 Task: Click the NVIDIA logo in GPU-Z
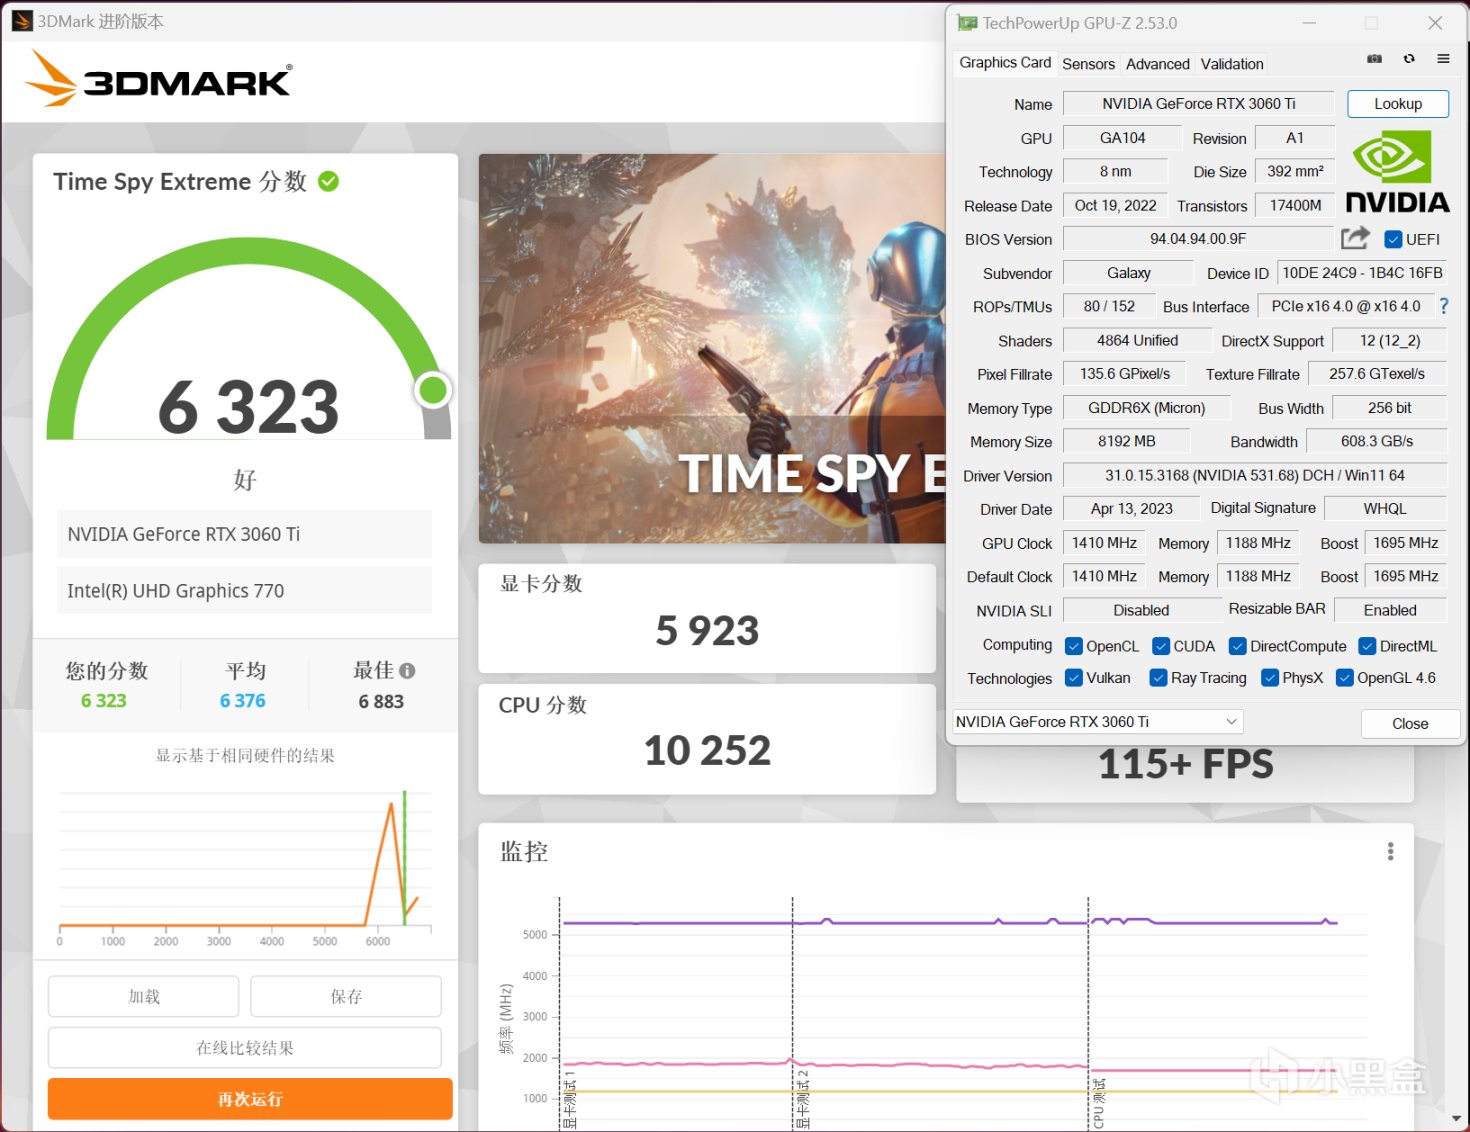coord(1397,172)
